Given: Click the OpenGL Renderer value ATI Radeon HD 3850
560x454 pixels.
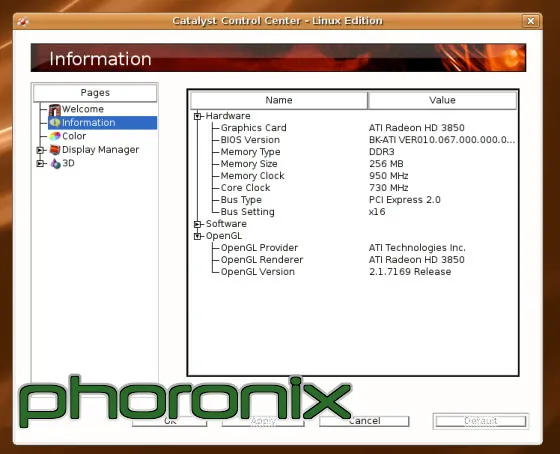Looking at the screenshot, I should click(x=416, y=260).
